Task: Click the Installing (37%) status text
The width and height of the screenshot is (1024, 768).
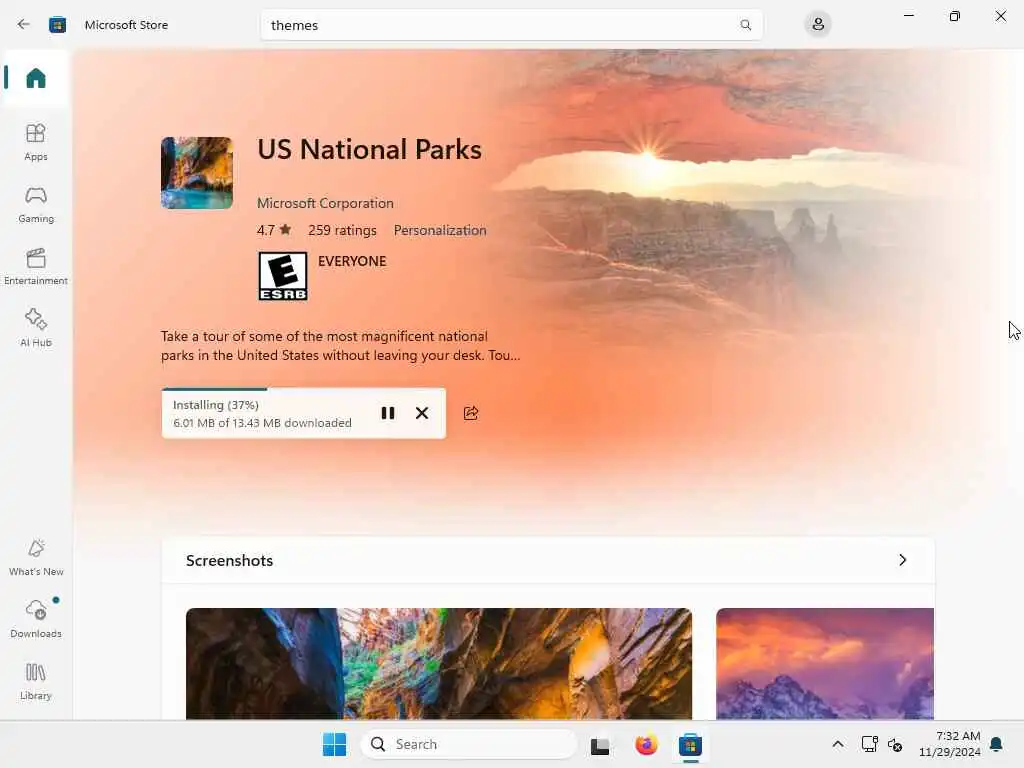Action: (x=216, y=405)
